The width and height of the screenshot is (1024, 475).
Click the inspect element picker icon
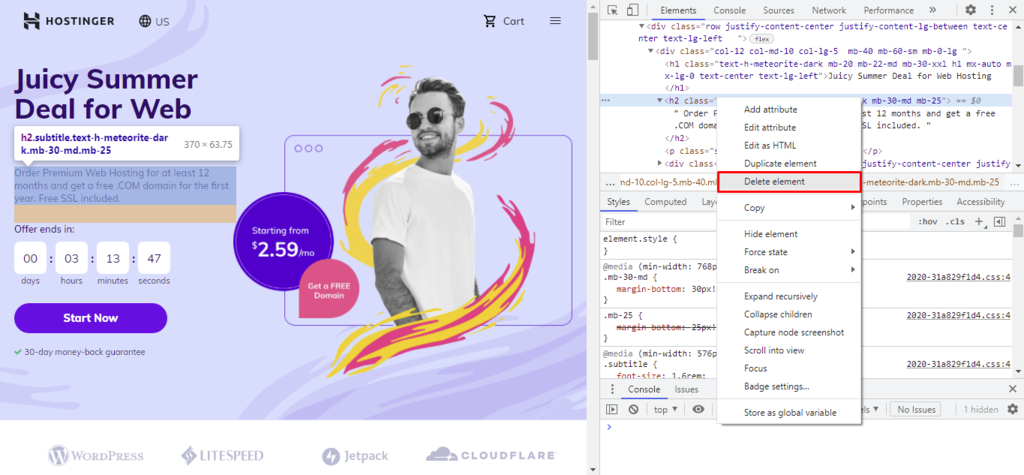point(611,10)
